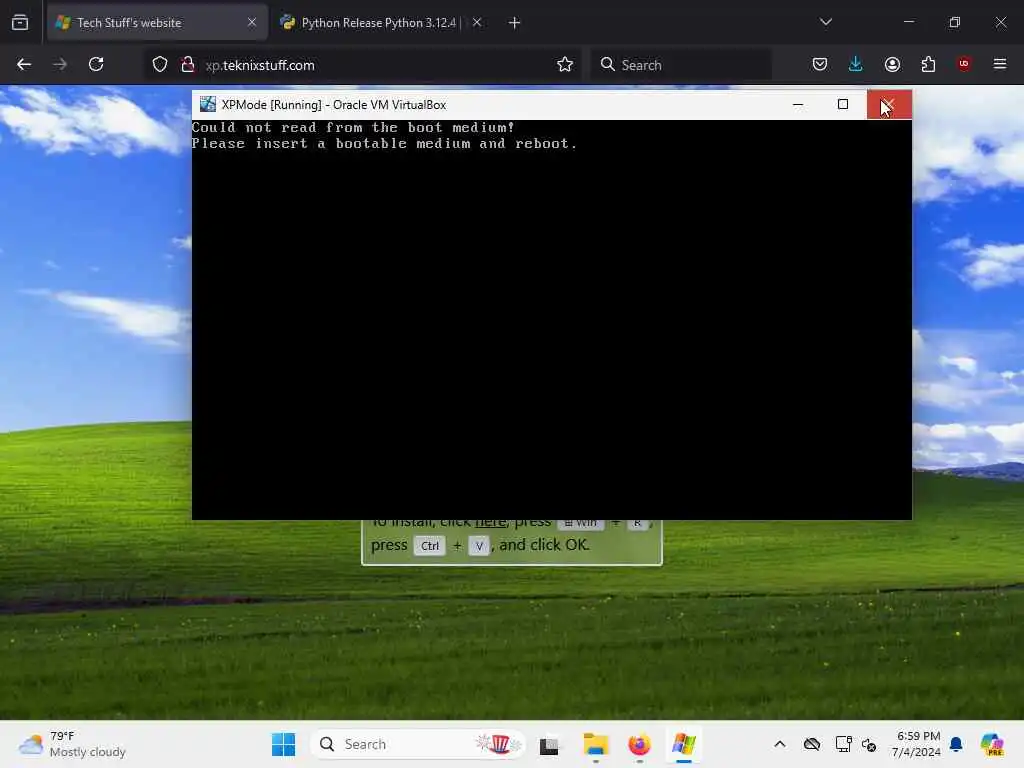Open the cloud sync tray icon
The width and height of the screenshot is (1024, 768).
coord(812,744)
